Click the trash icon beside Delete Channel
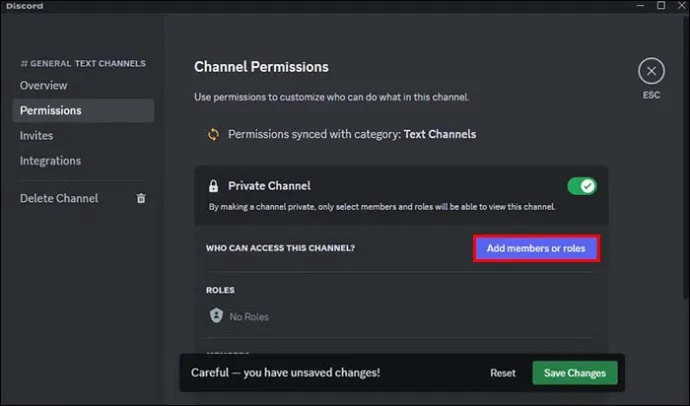The height and width of the screenshot is (406, 690). 141,198
